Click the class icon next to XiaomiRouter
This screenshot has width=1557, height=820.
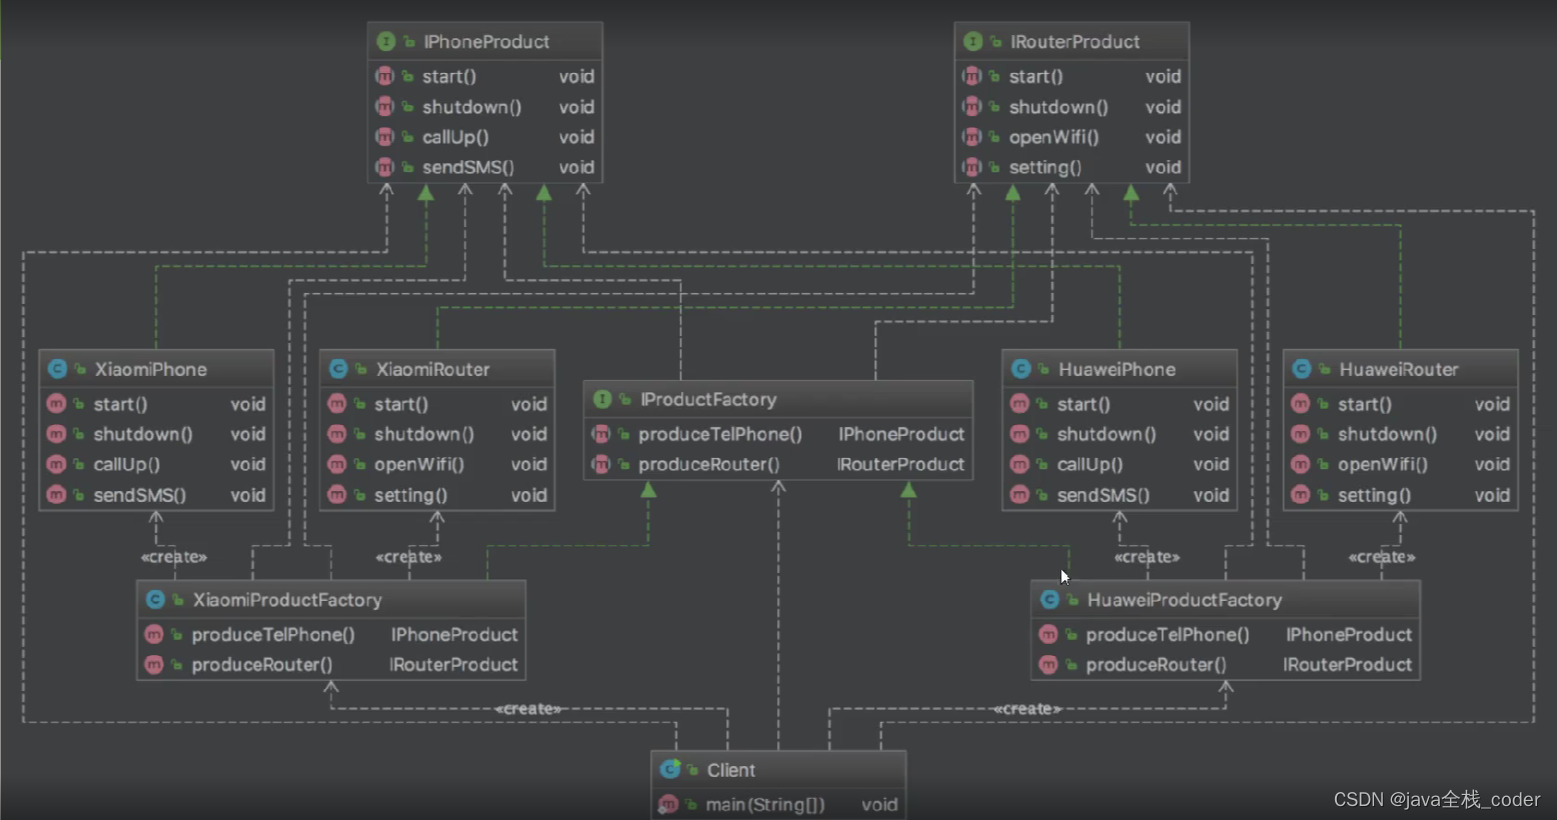338,369
